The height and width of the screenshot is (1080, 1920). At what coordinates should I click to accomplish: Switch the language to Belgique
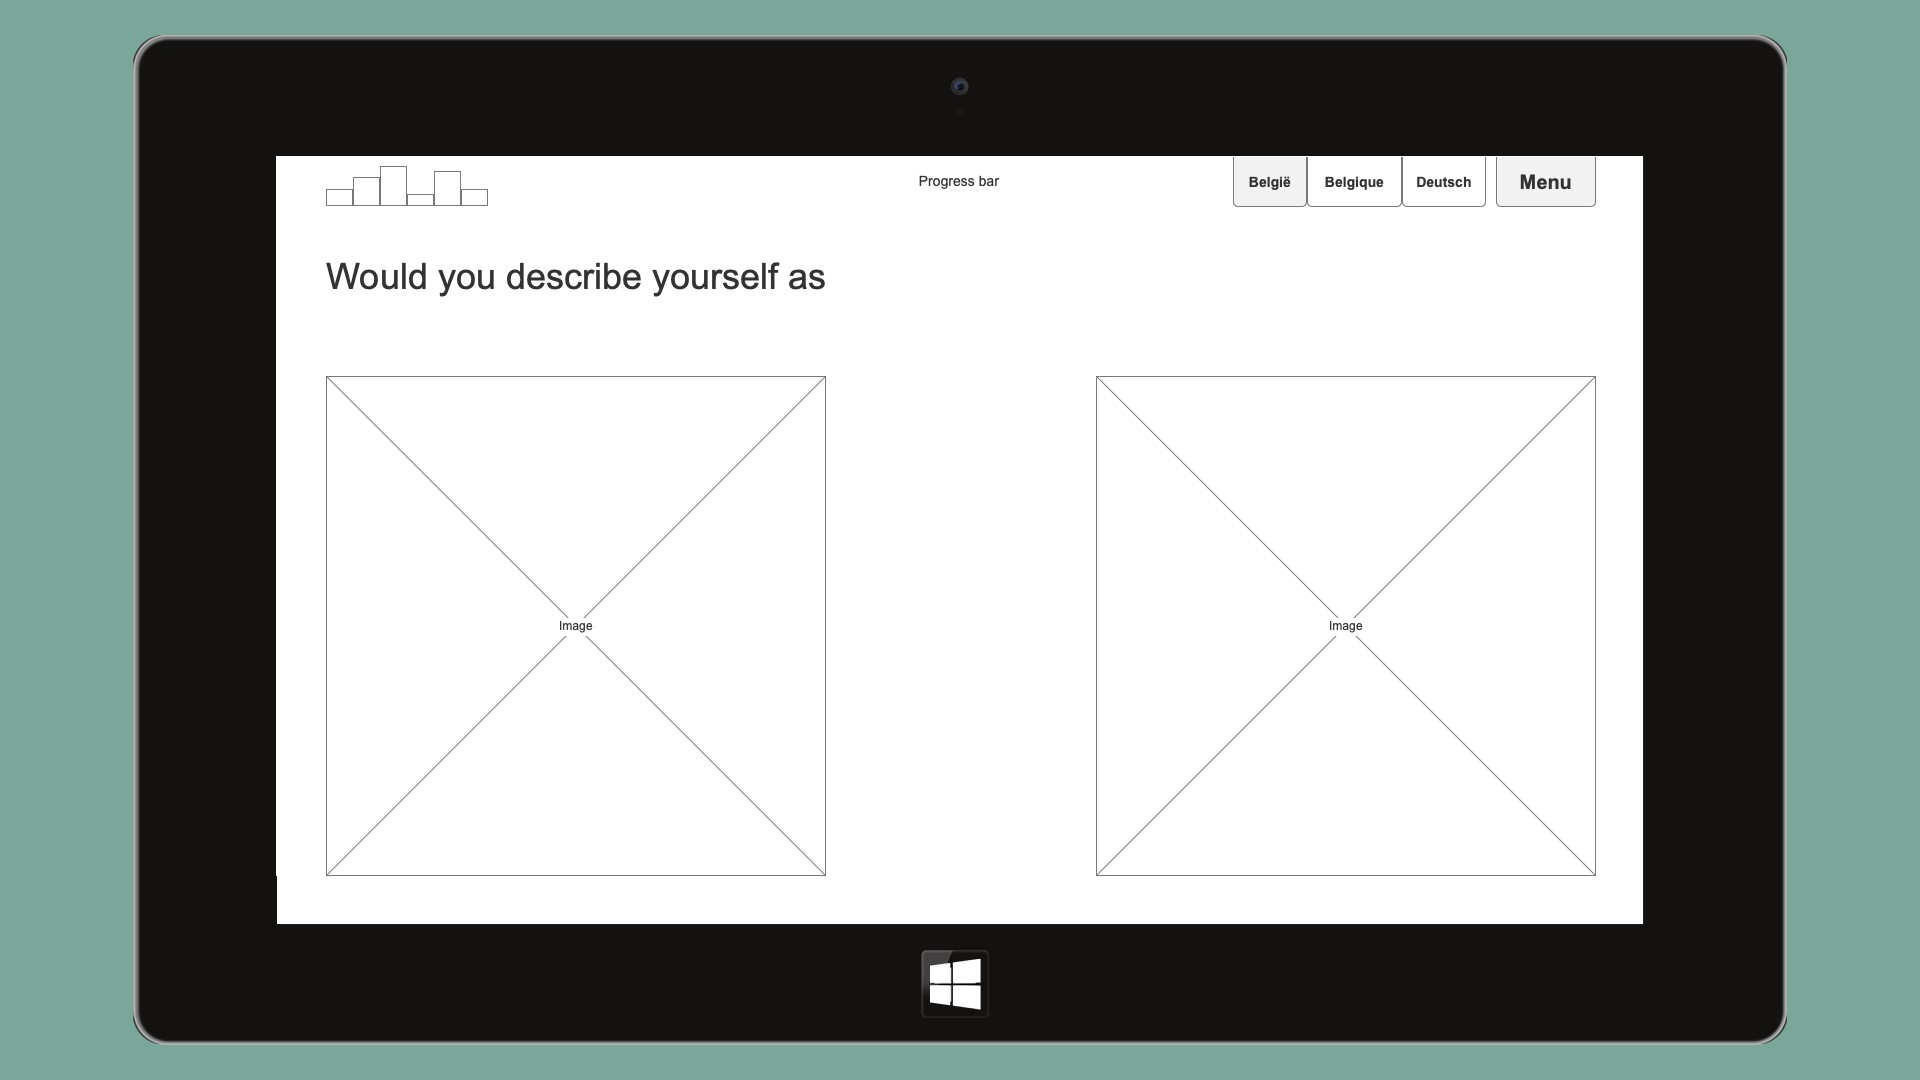click(1353, 182)
